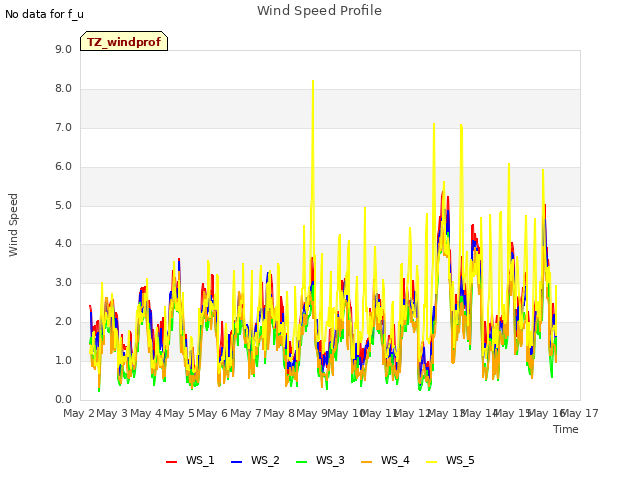Image resolution: width=640 pixels, height=480 pixels.
Task: Toggle the WS_2 legend label
Action: [265, 460]
